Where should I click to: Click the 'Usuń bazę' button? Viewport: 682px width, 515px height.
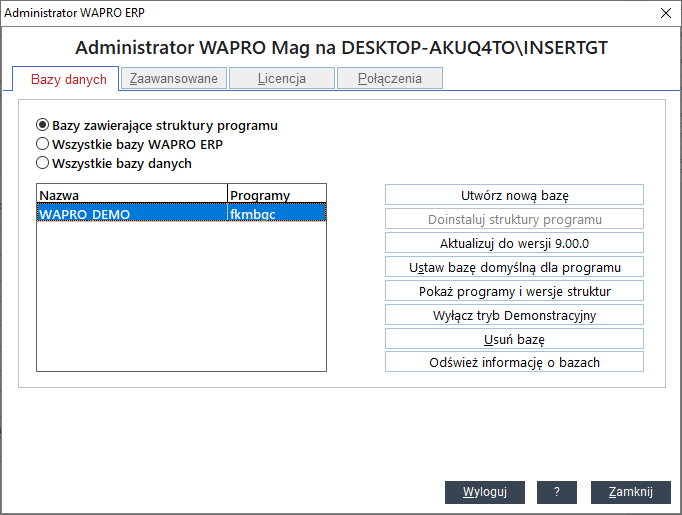pyautogui.click(x=514, y=338)
